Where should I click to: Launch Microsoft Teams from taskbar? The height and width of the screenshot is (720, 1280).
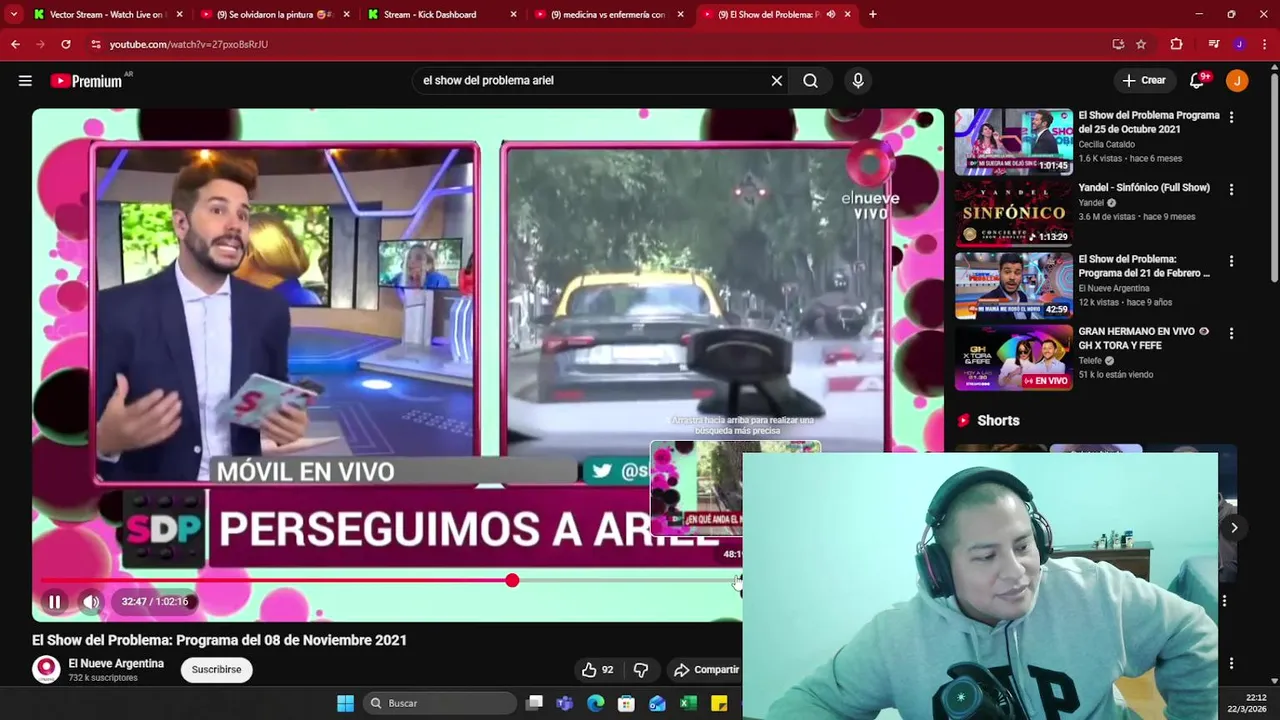(x=565, y=703)
